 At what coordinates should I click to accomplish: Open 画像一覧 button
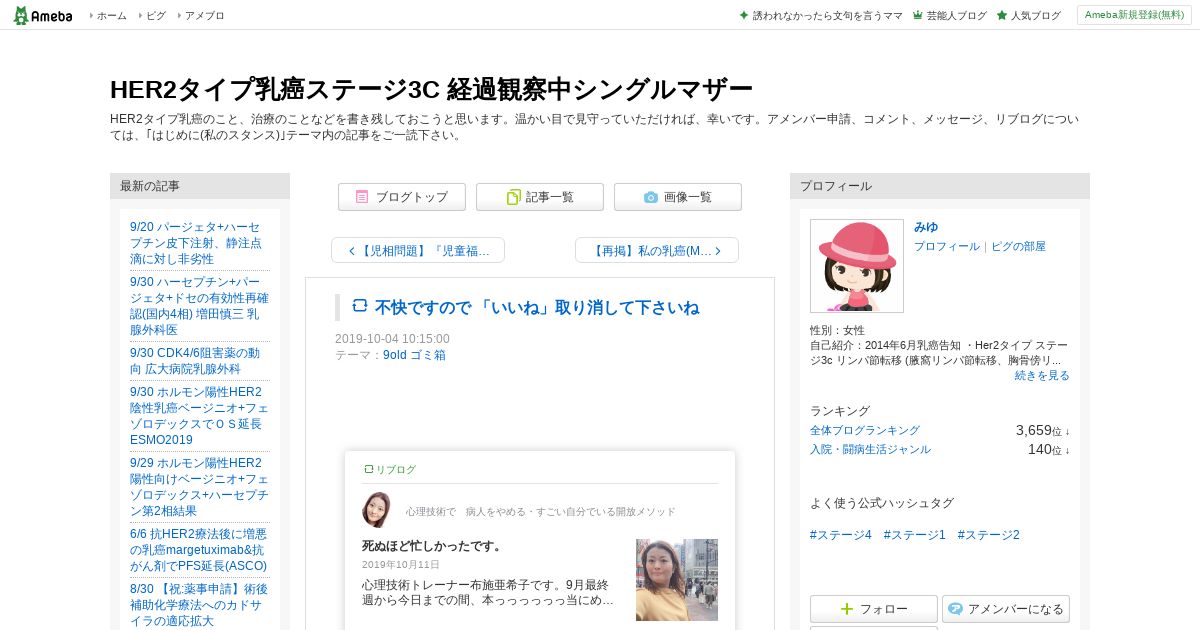(x=678, y=197)
